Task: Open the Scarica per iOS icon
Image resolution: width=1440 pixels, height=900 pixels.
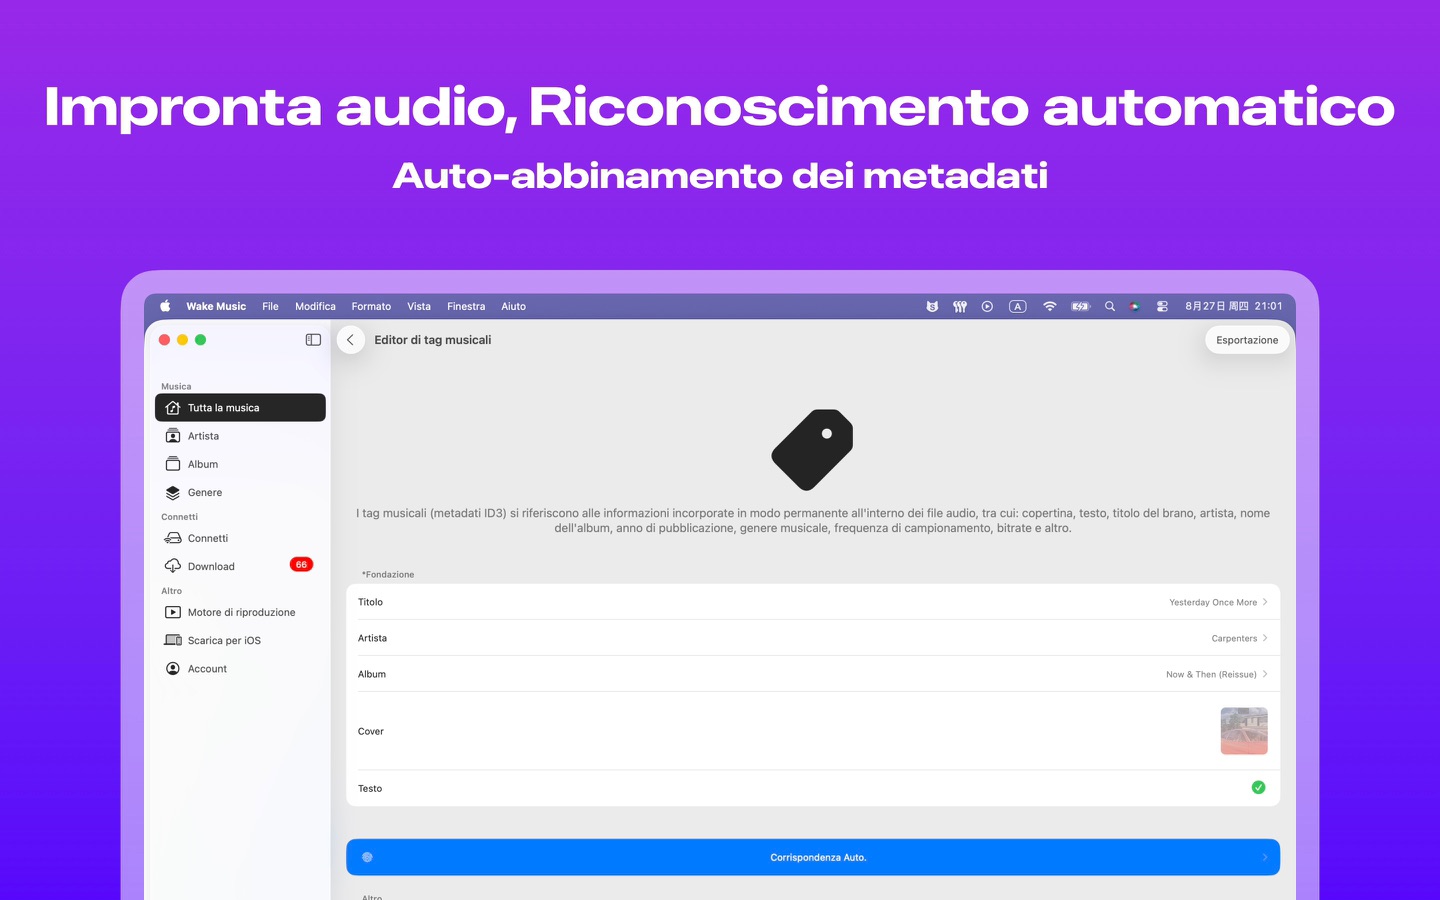Action: (x=173, y=640)
